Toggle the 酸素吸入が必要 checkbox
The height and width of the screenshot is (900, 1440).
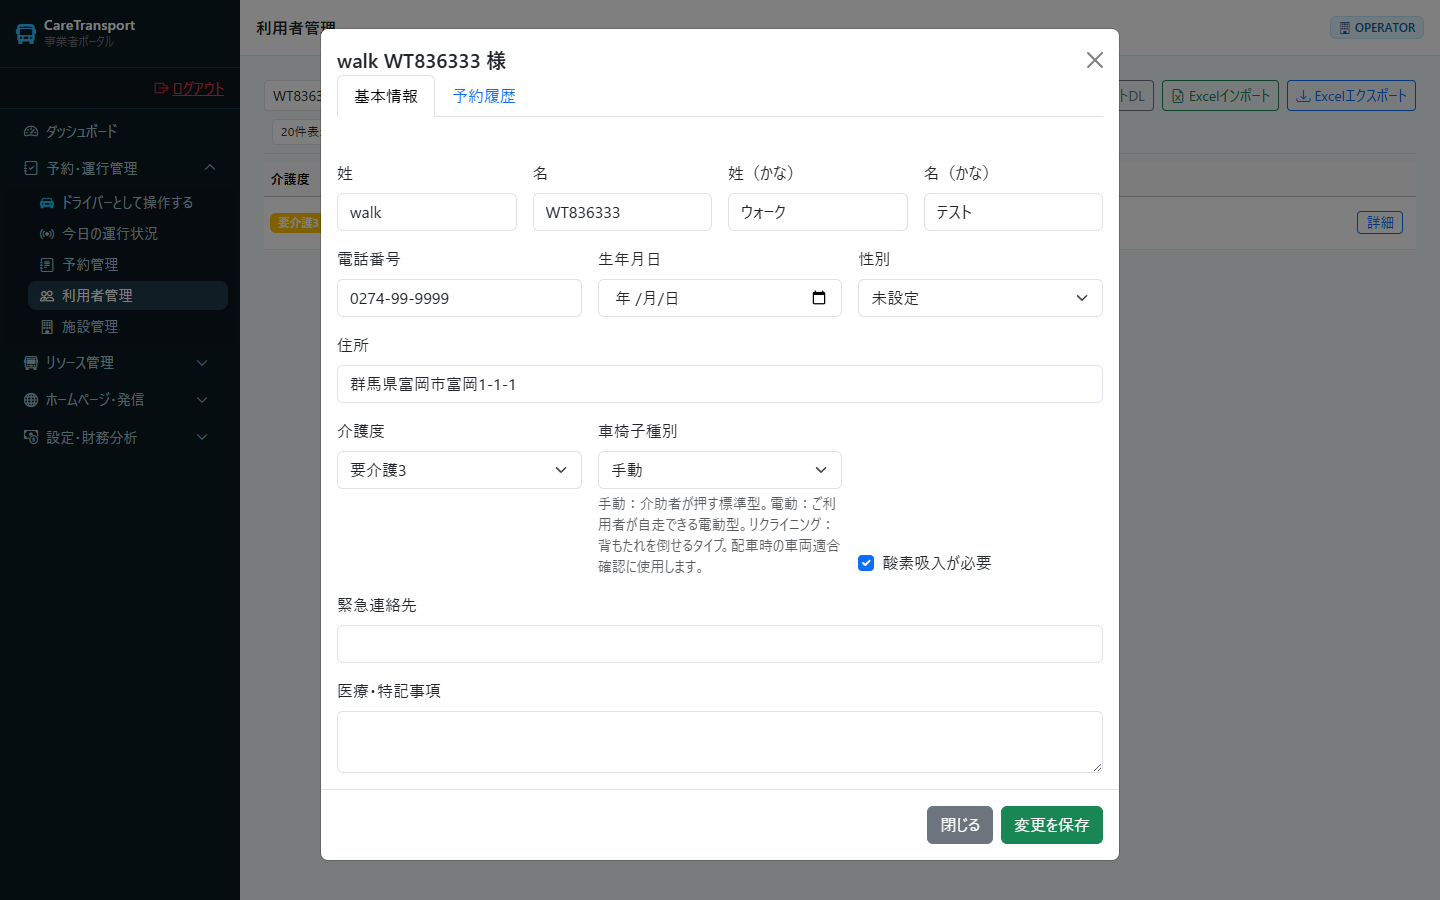pyautogui.click(x=866, y=563)
